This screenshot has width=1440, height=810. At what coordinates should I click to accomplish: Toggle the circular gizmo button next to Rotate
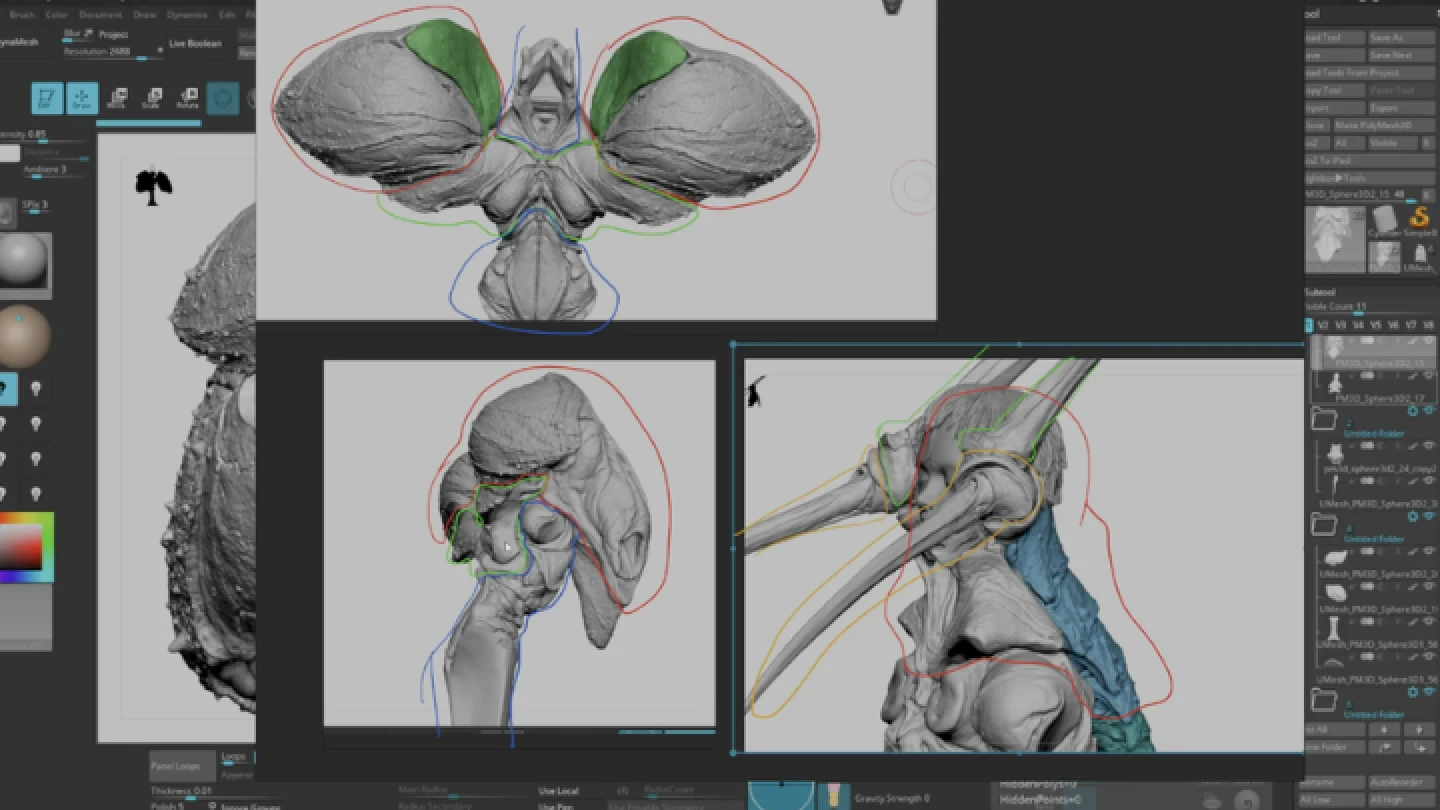tap(222, 98)
